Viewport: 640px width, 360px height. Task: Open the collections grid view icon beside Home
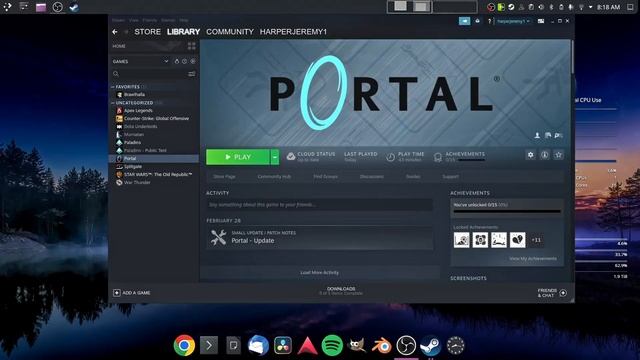pos(191,46)
